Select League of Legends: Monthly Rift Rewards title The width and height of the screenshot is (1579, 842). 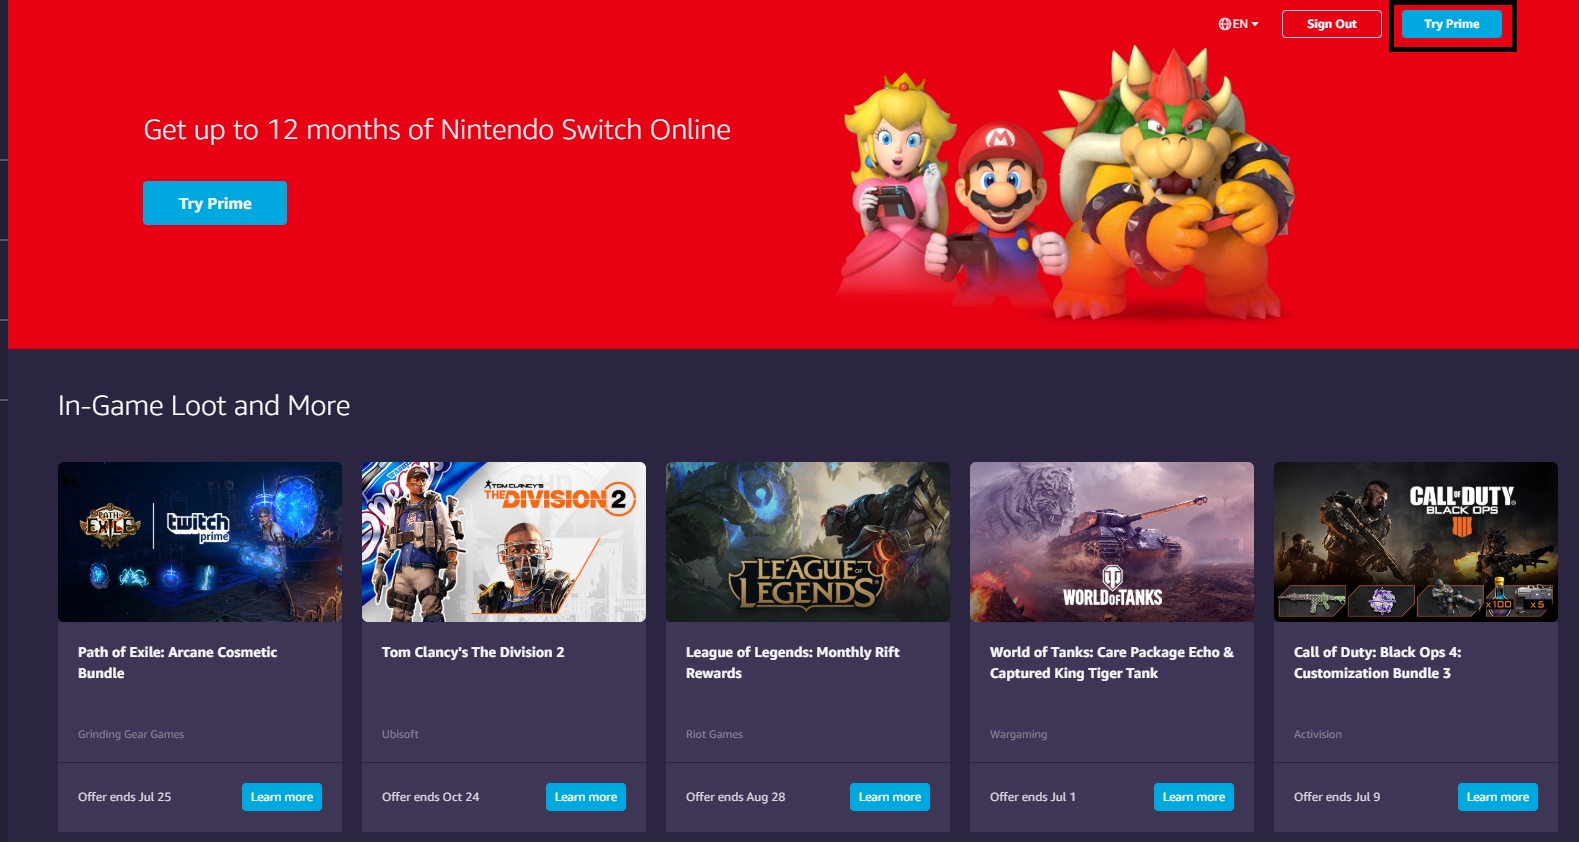point(793,662)
